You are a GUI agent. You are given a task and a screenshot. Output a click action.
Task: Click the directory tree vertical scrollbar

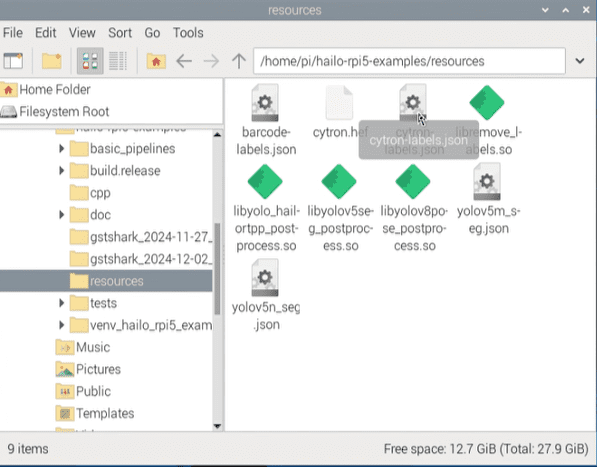click(218, 269)
